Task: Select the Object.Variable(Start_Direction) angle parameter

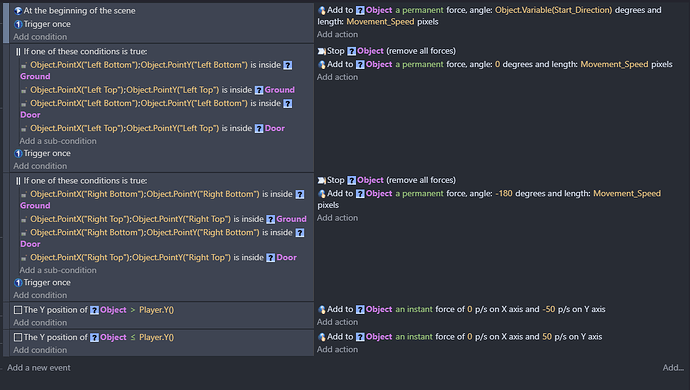Action: point(553,10)
